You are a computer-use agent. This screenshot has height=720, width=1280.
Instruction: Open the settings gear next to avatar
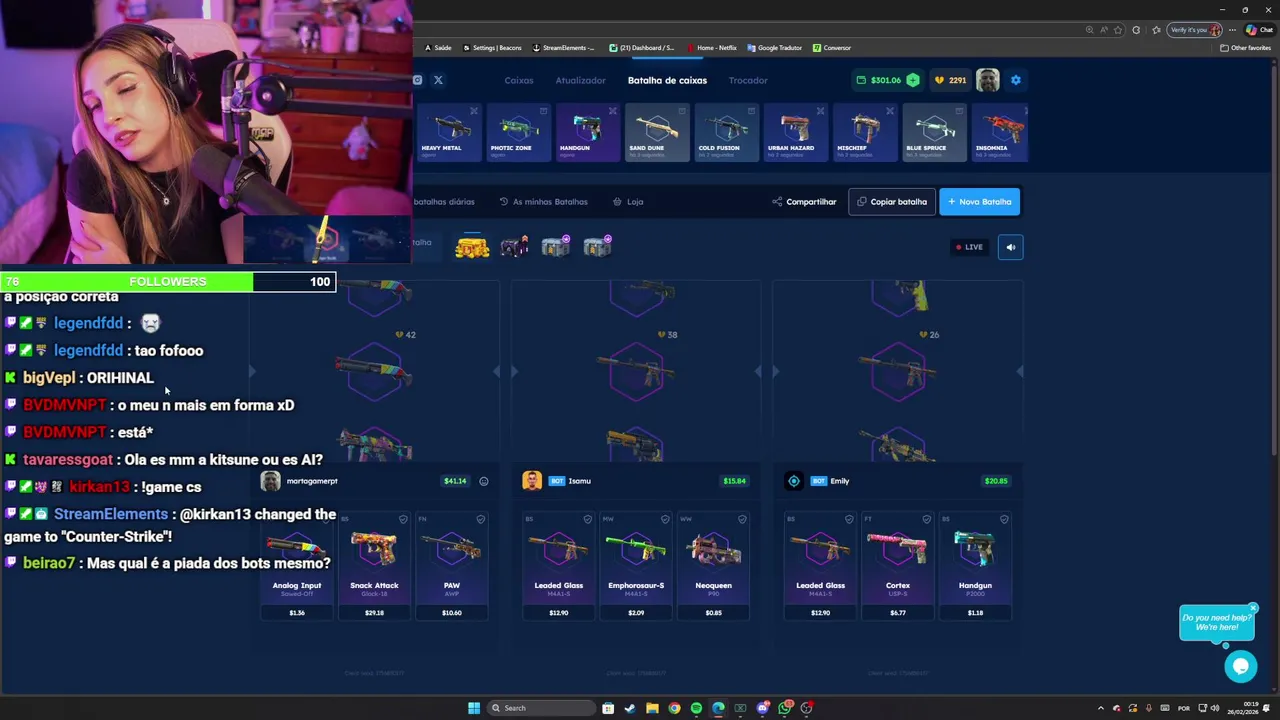(x=1015, y=80)
